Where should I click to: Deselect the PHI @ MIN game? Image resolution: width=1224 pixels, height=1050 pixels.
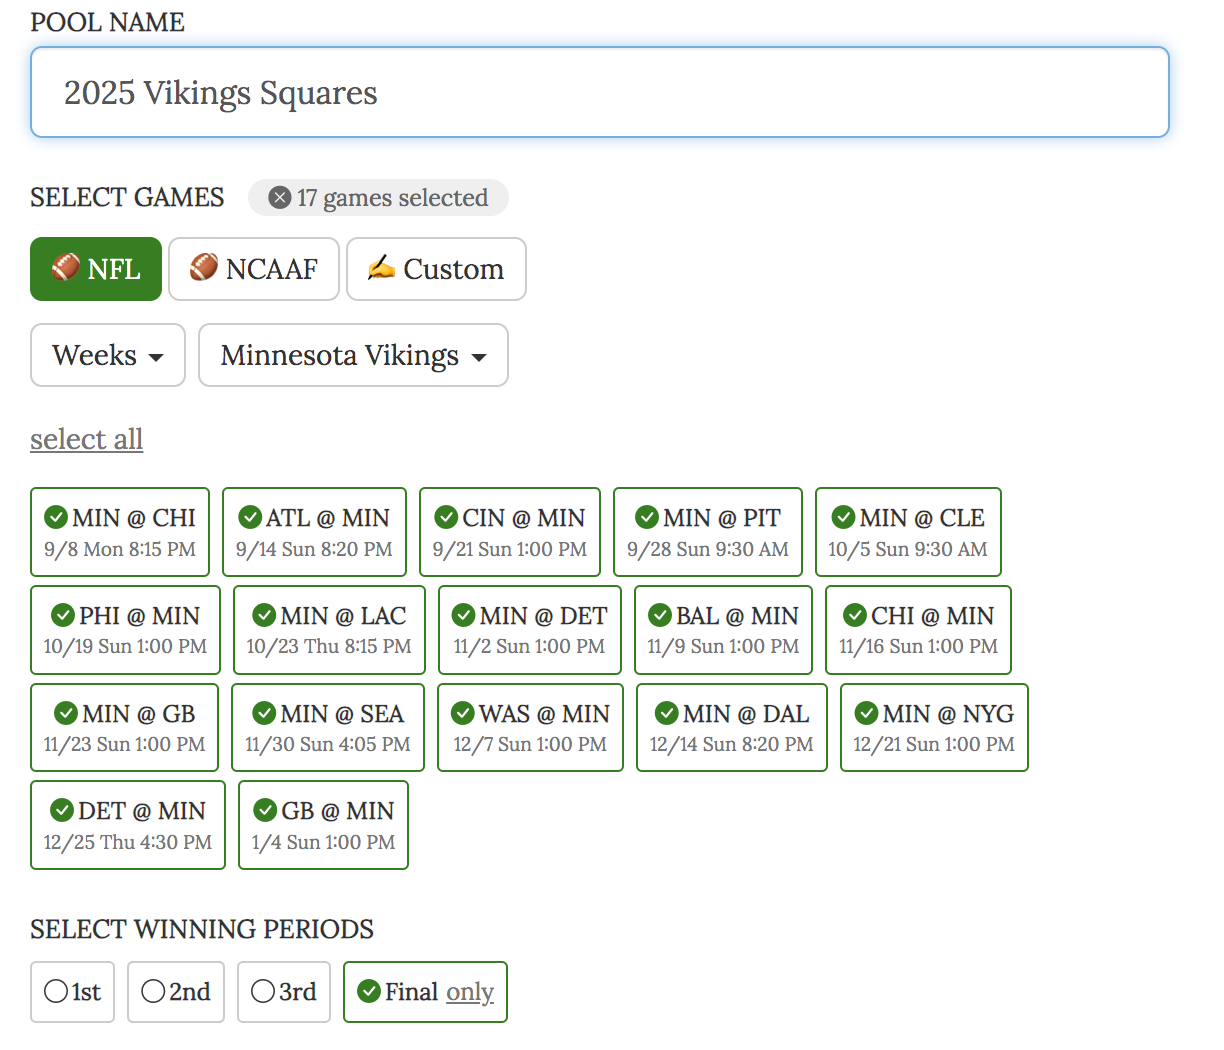coord(125,630)
